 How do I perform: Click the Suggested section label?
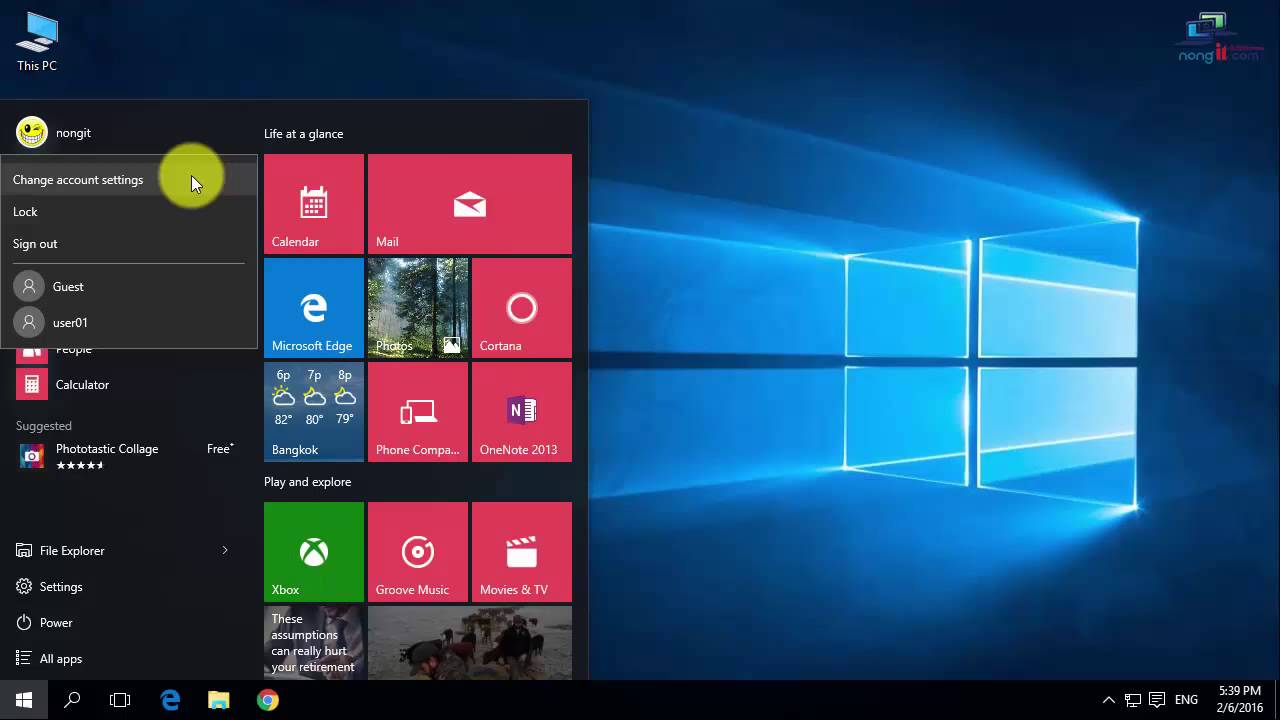tap(44, 426)
